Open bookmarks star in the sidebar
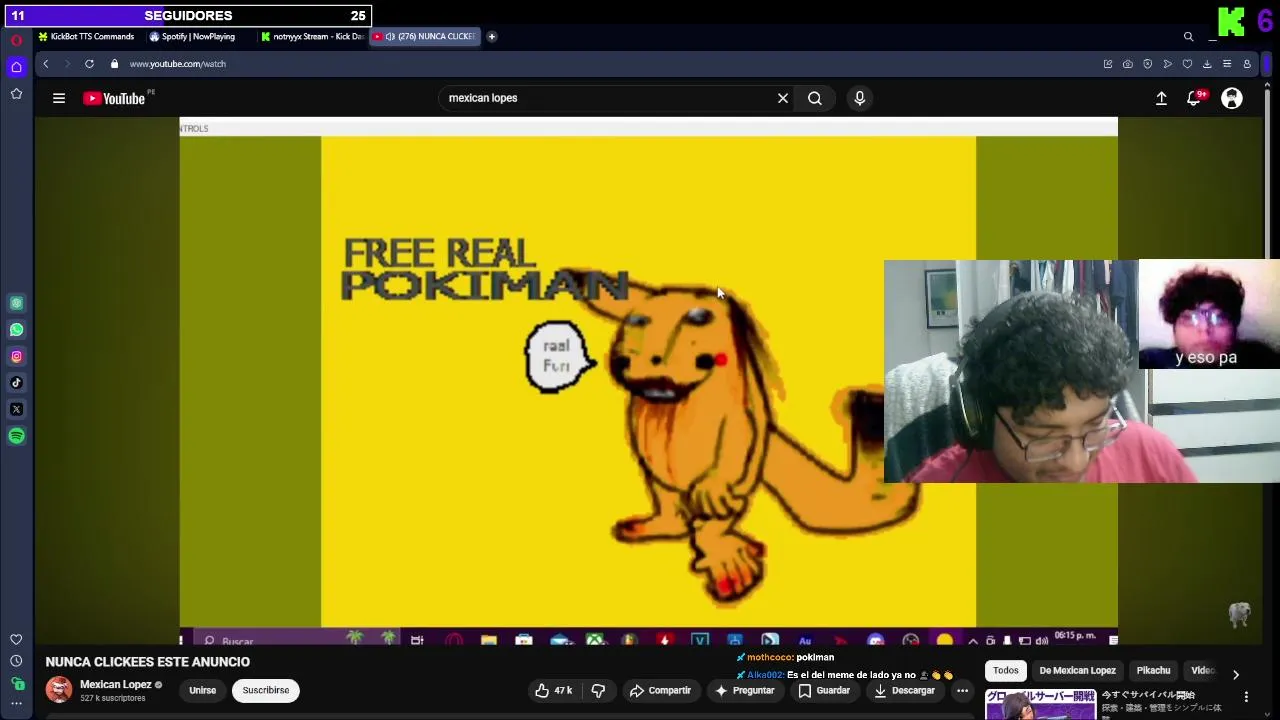The height and width of the screenshot is (720, 1280). [16, 93]
